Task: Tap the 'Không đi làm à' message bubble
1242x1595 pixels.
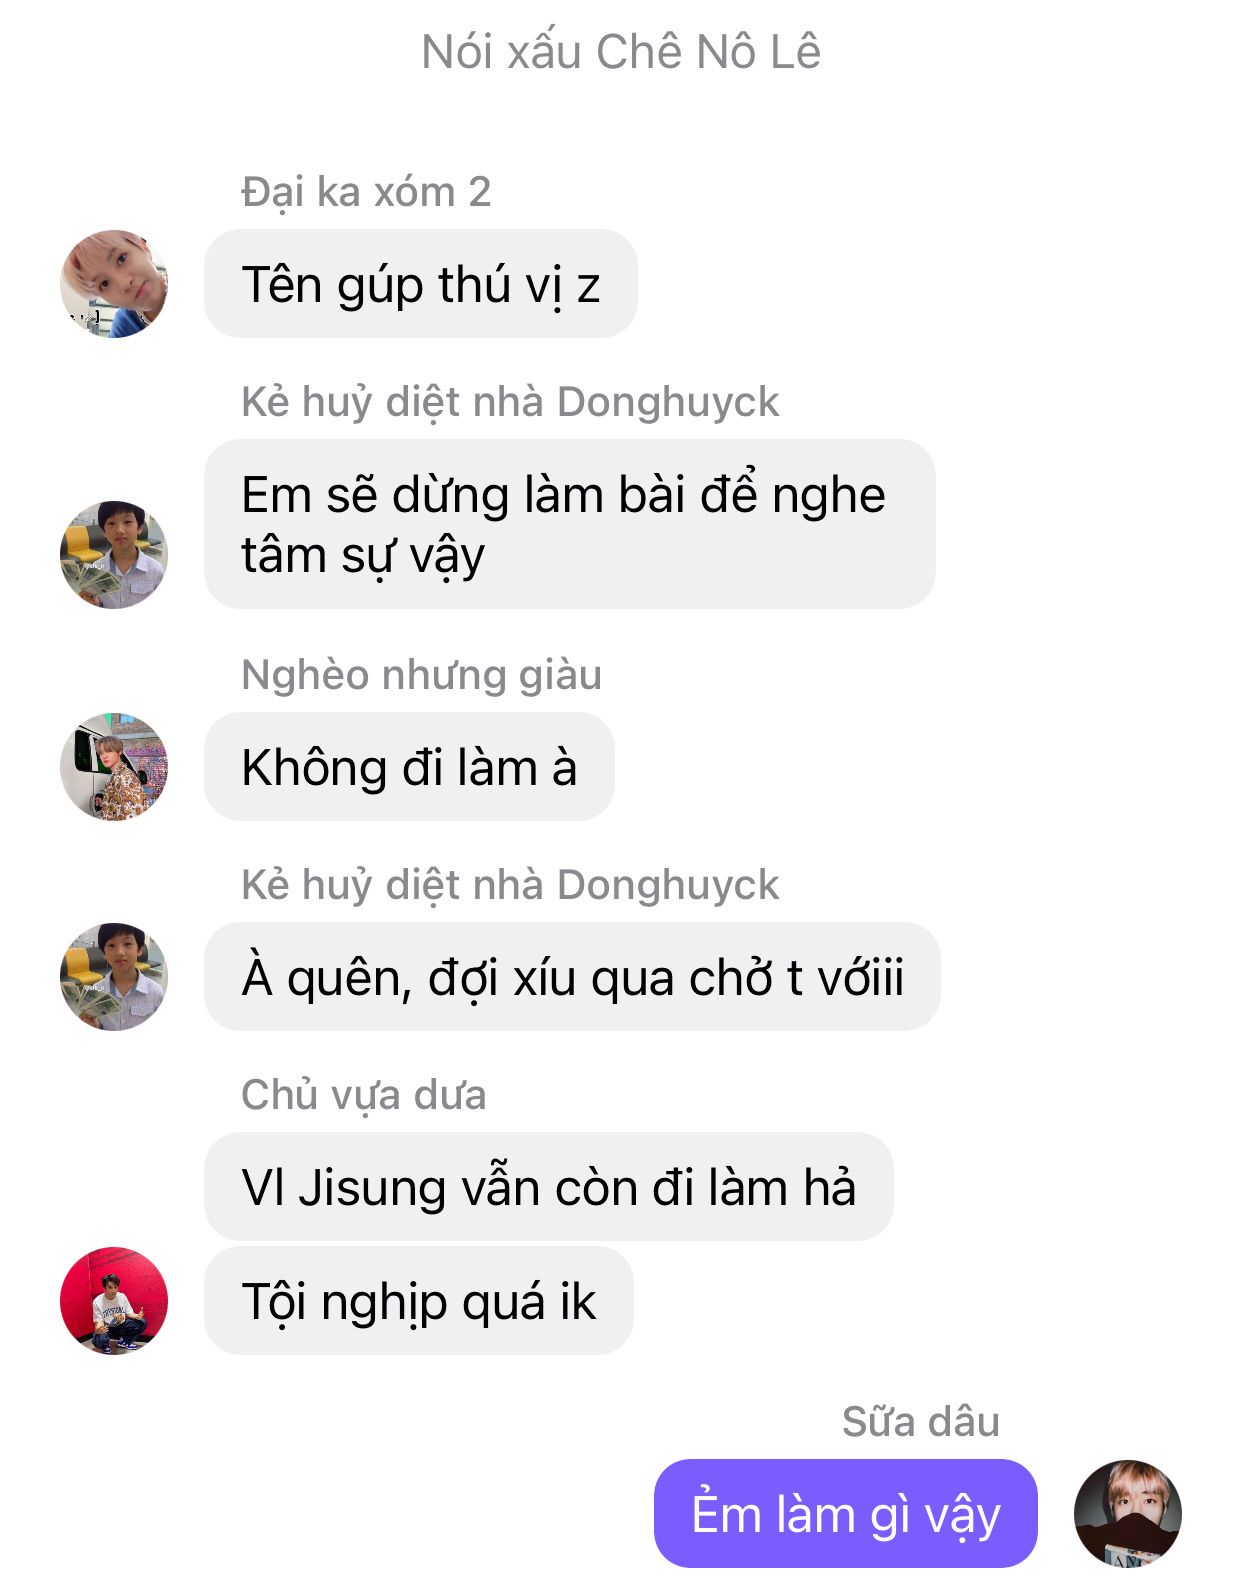Action: point(409,767)
